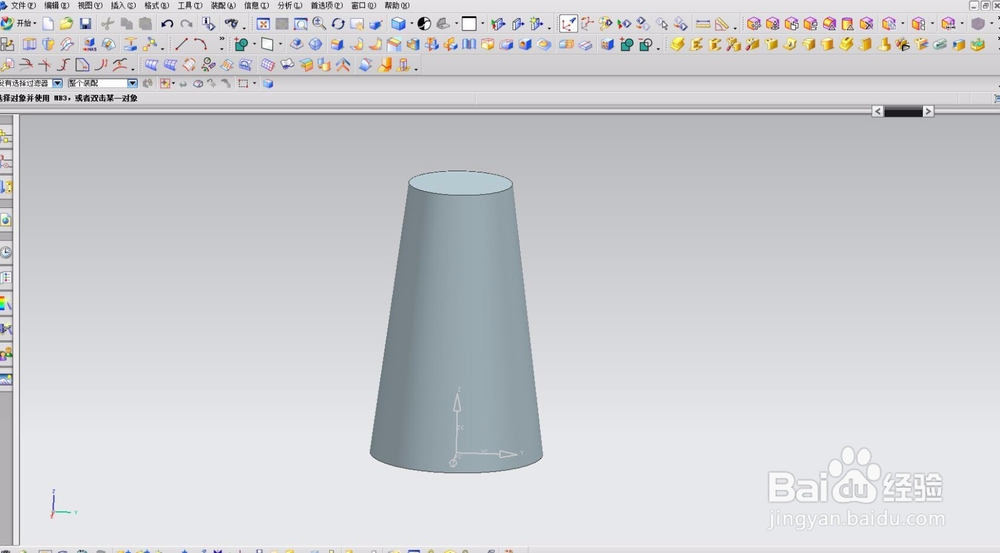Open the 格式 (Format) menu

pos(157,6)
